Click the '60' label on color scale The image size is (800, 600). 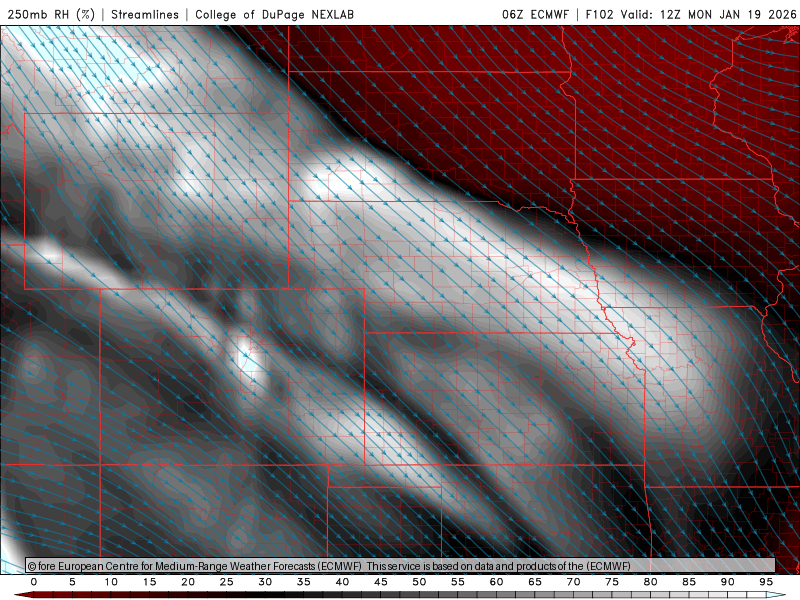click(x=496, y=582)
